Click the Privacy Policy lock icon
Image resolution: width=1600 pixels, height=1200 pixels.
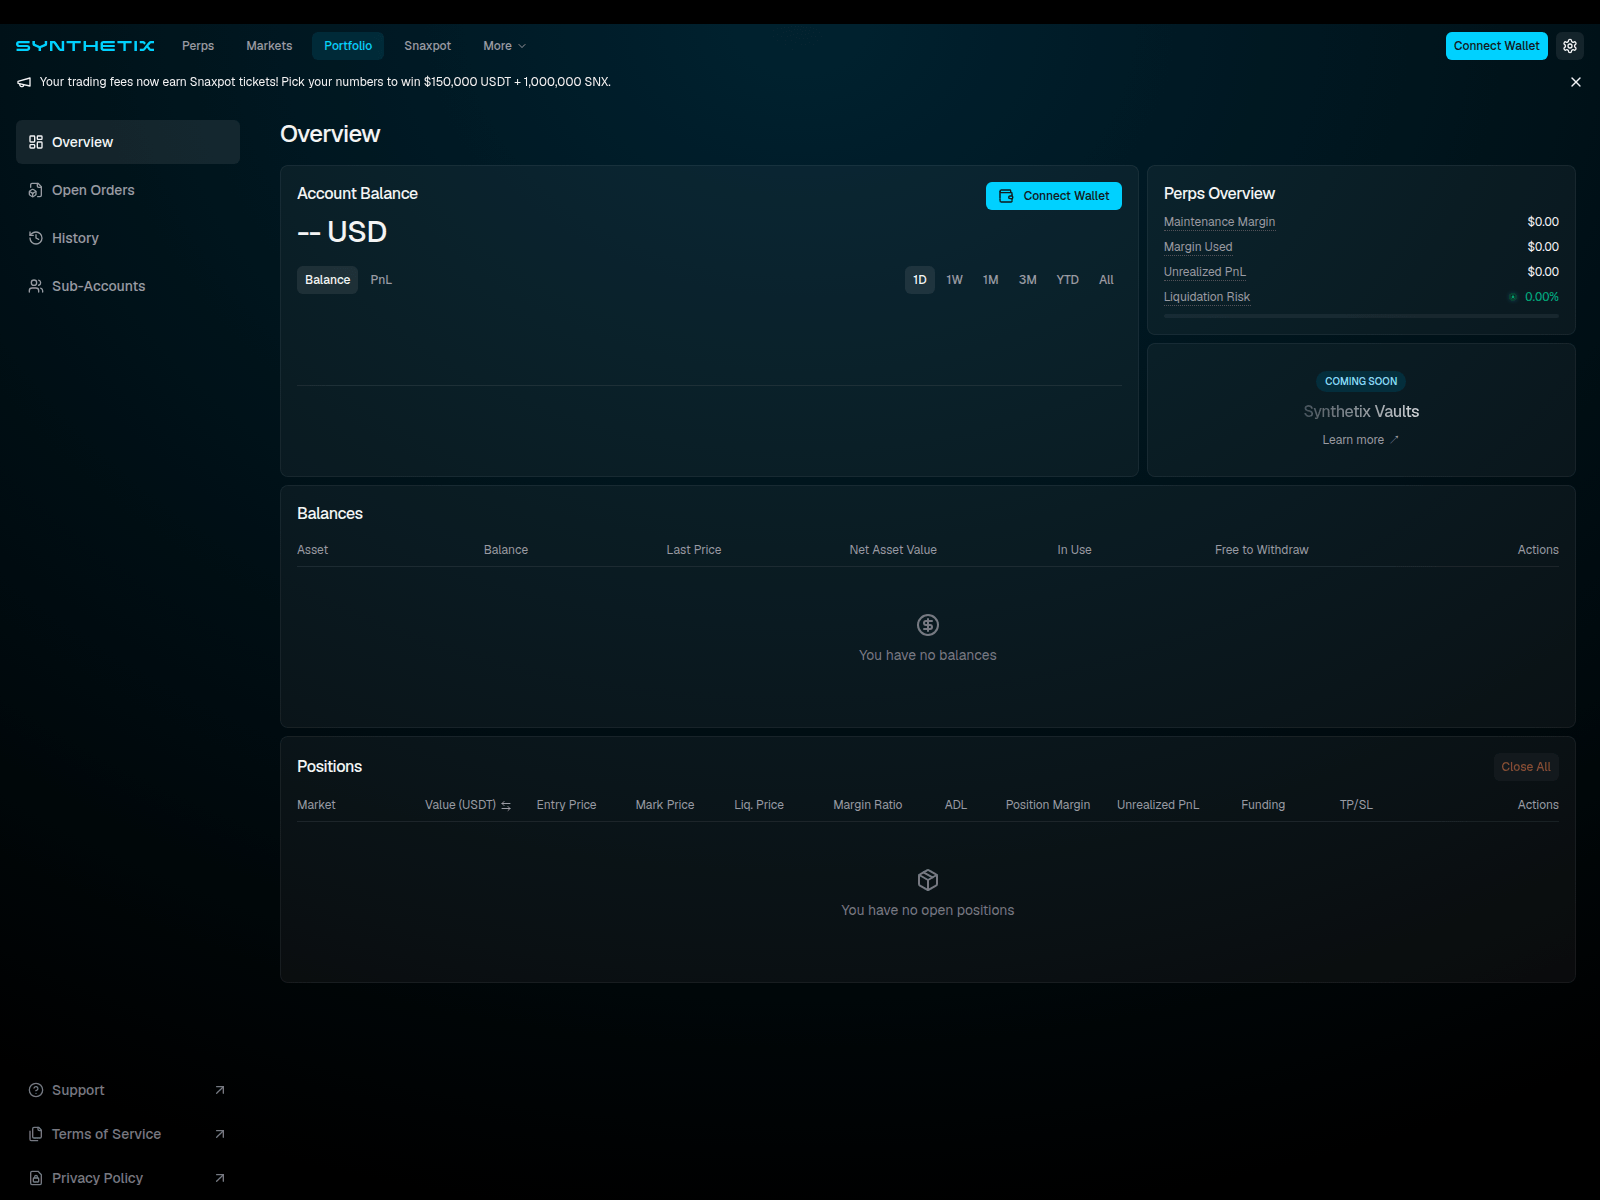tap(36, 1178)
